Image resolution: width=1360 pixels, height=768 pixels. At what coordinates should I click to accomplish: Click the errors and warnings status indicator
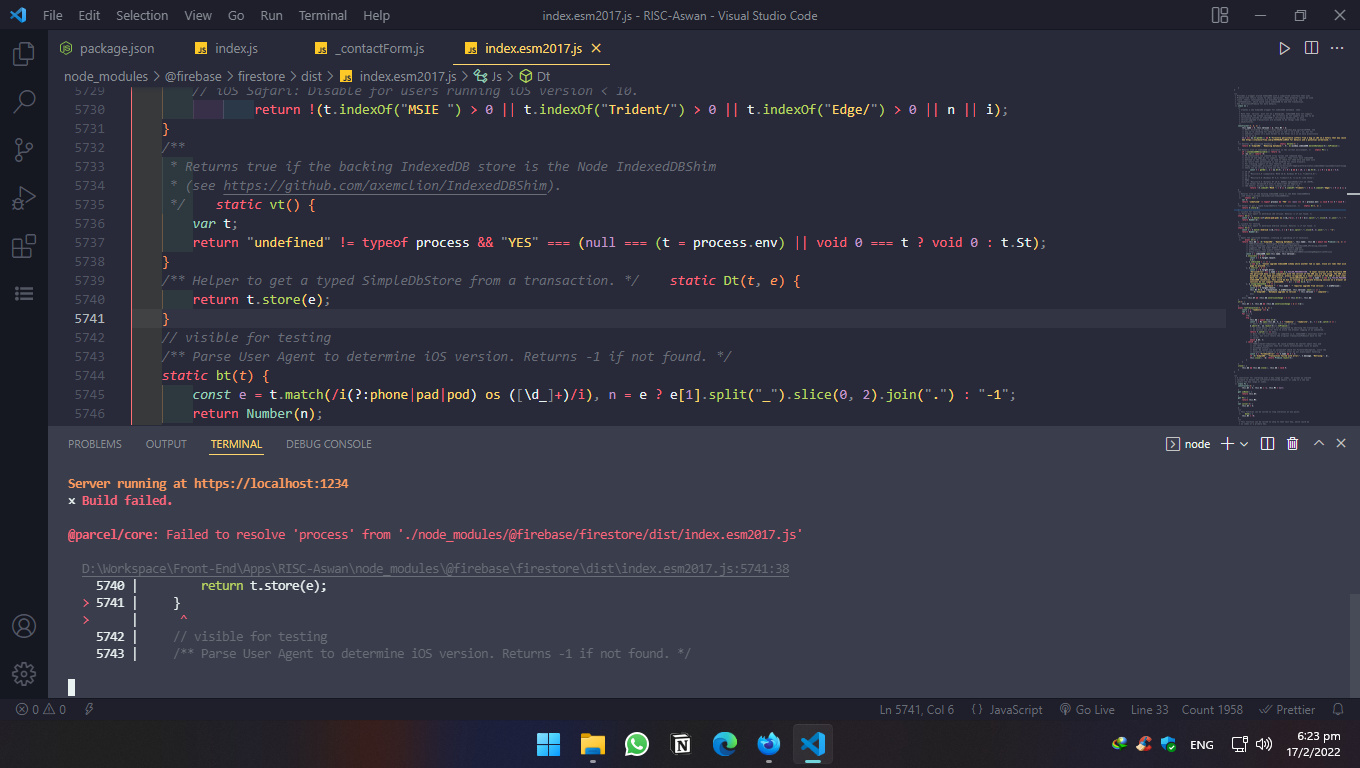[x=41, y=709]
